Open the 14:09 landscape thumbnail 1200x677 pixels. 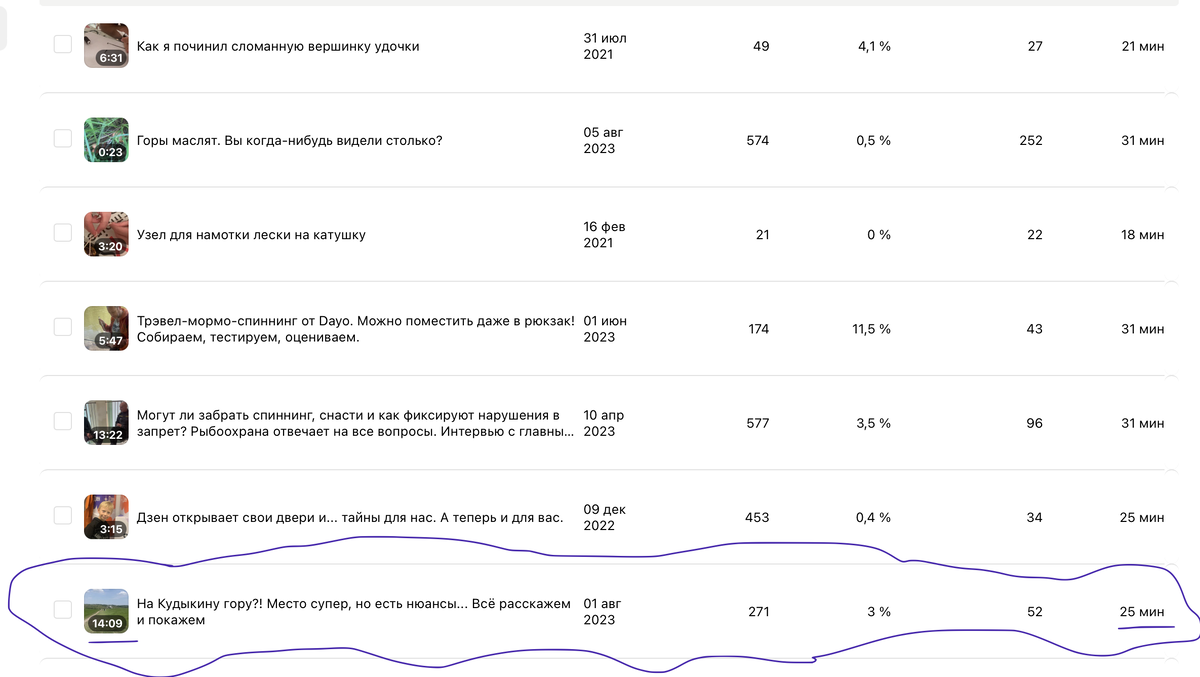(x=106, y=610)
